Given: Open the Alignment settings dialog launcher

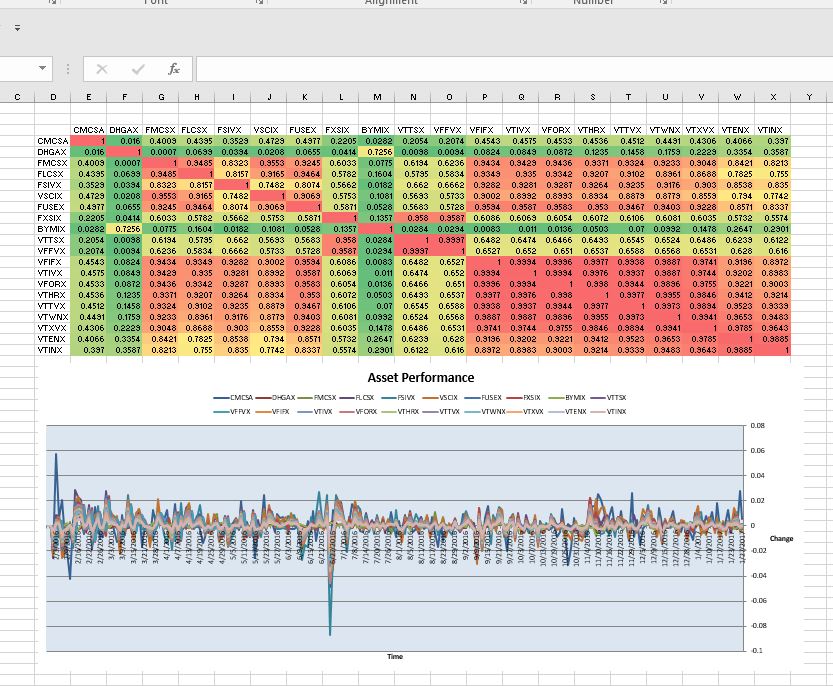Looking at the screenshot, I should pyautogui.click(x=523, y=3).
